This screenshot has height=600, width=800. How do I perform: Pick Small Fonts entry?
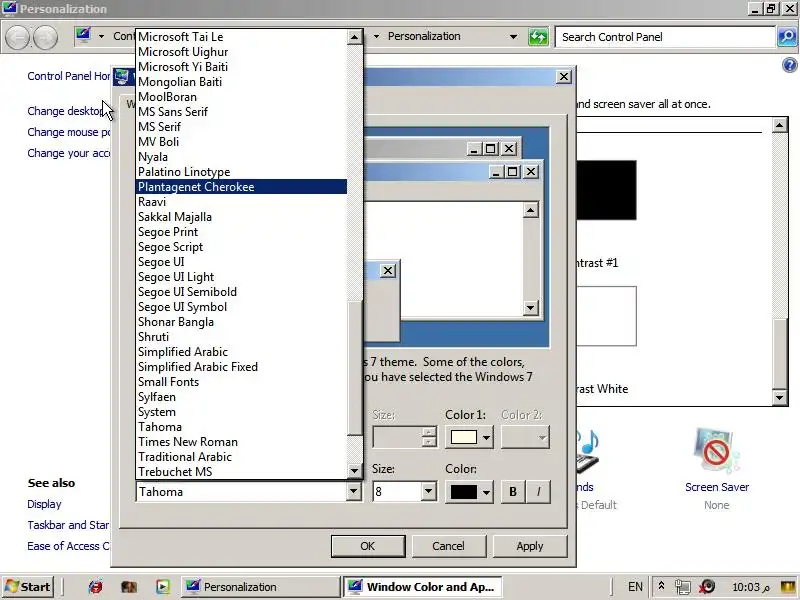[x=242, y=382]
